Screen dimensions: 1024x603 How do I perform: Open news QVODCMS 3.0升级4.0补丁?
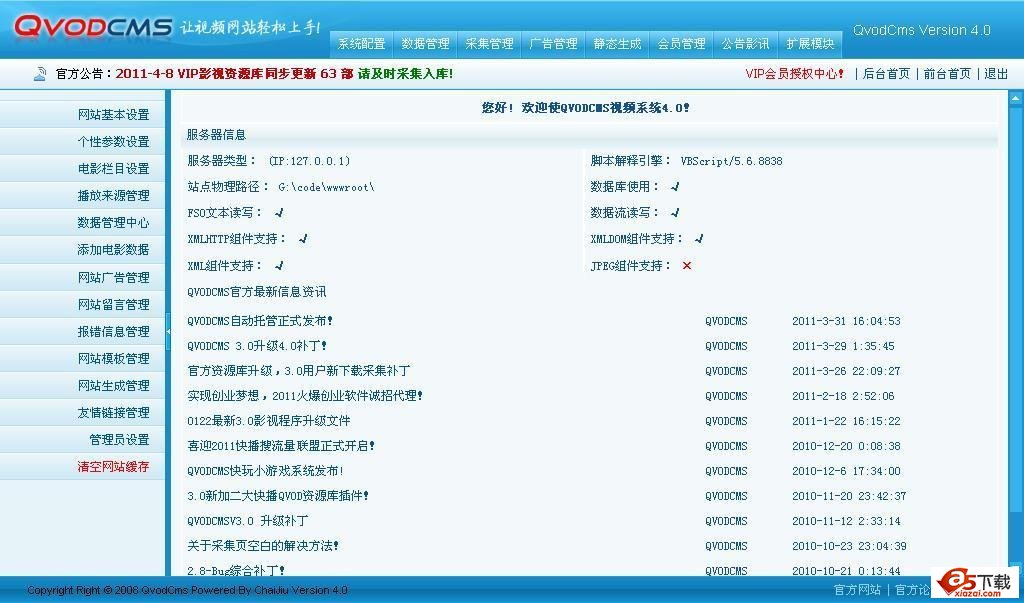coord(257,346)
